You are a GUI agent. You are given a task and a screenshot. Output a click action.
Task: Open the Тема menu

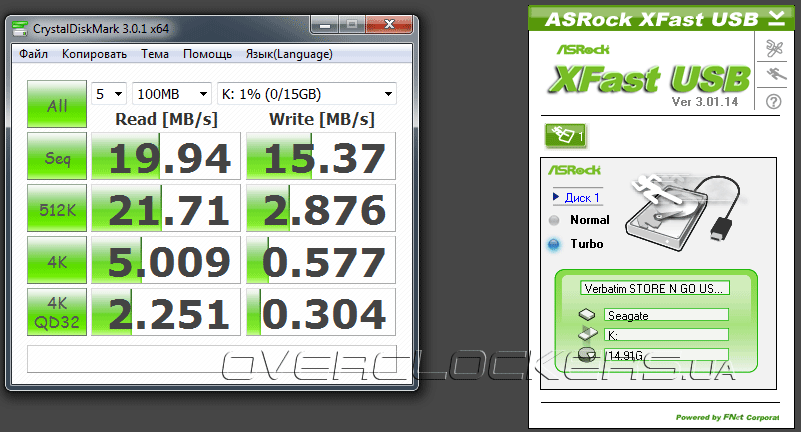click(155, 54)
